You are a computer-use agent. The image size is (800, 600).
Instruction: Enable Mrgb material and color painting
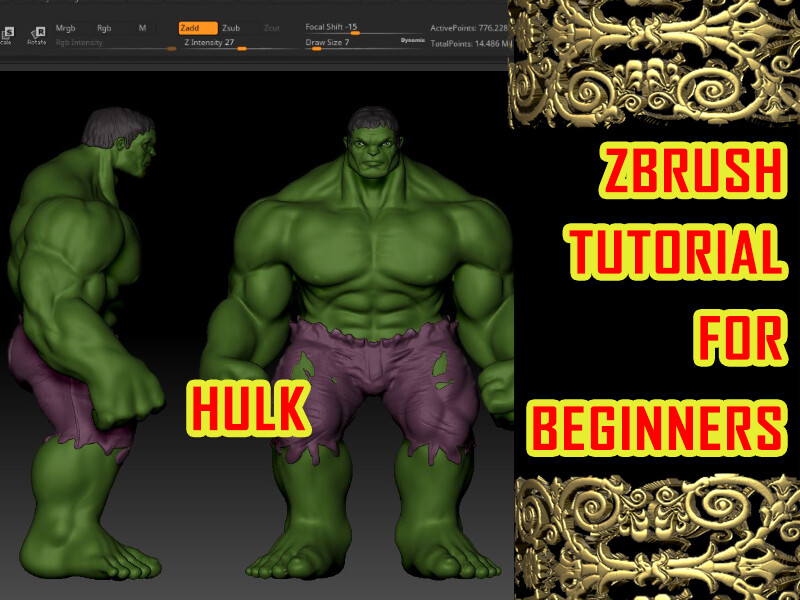(65, 29)
